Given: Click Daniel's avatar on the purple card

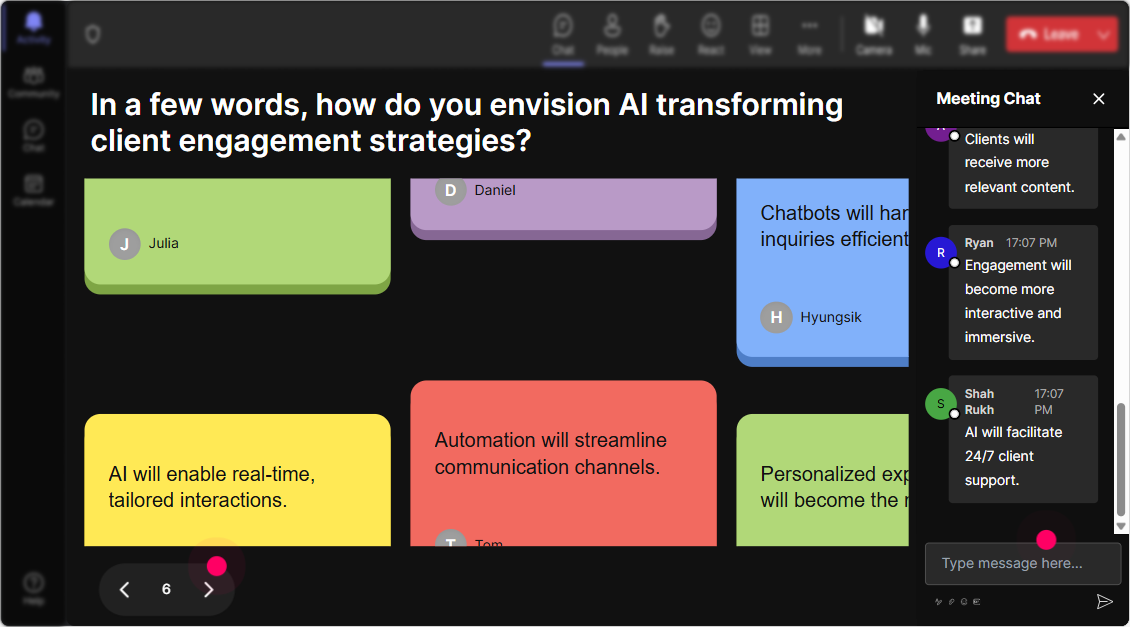Looking at the screenshot, I should pyautogui.click(x=450, y=190).
